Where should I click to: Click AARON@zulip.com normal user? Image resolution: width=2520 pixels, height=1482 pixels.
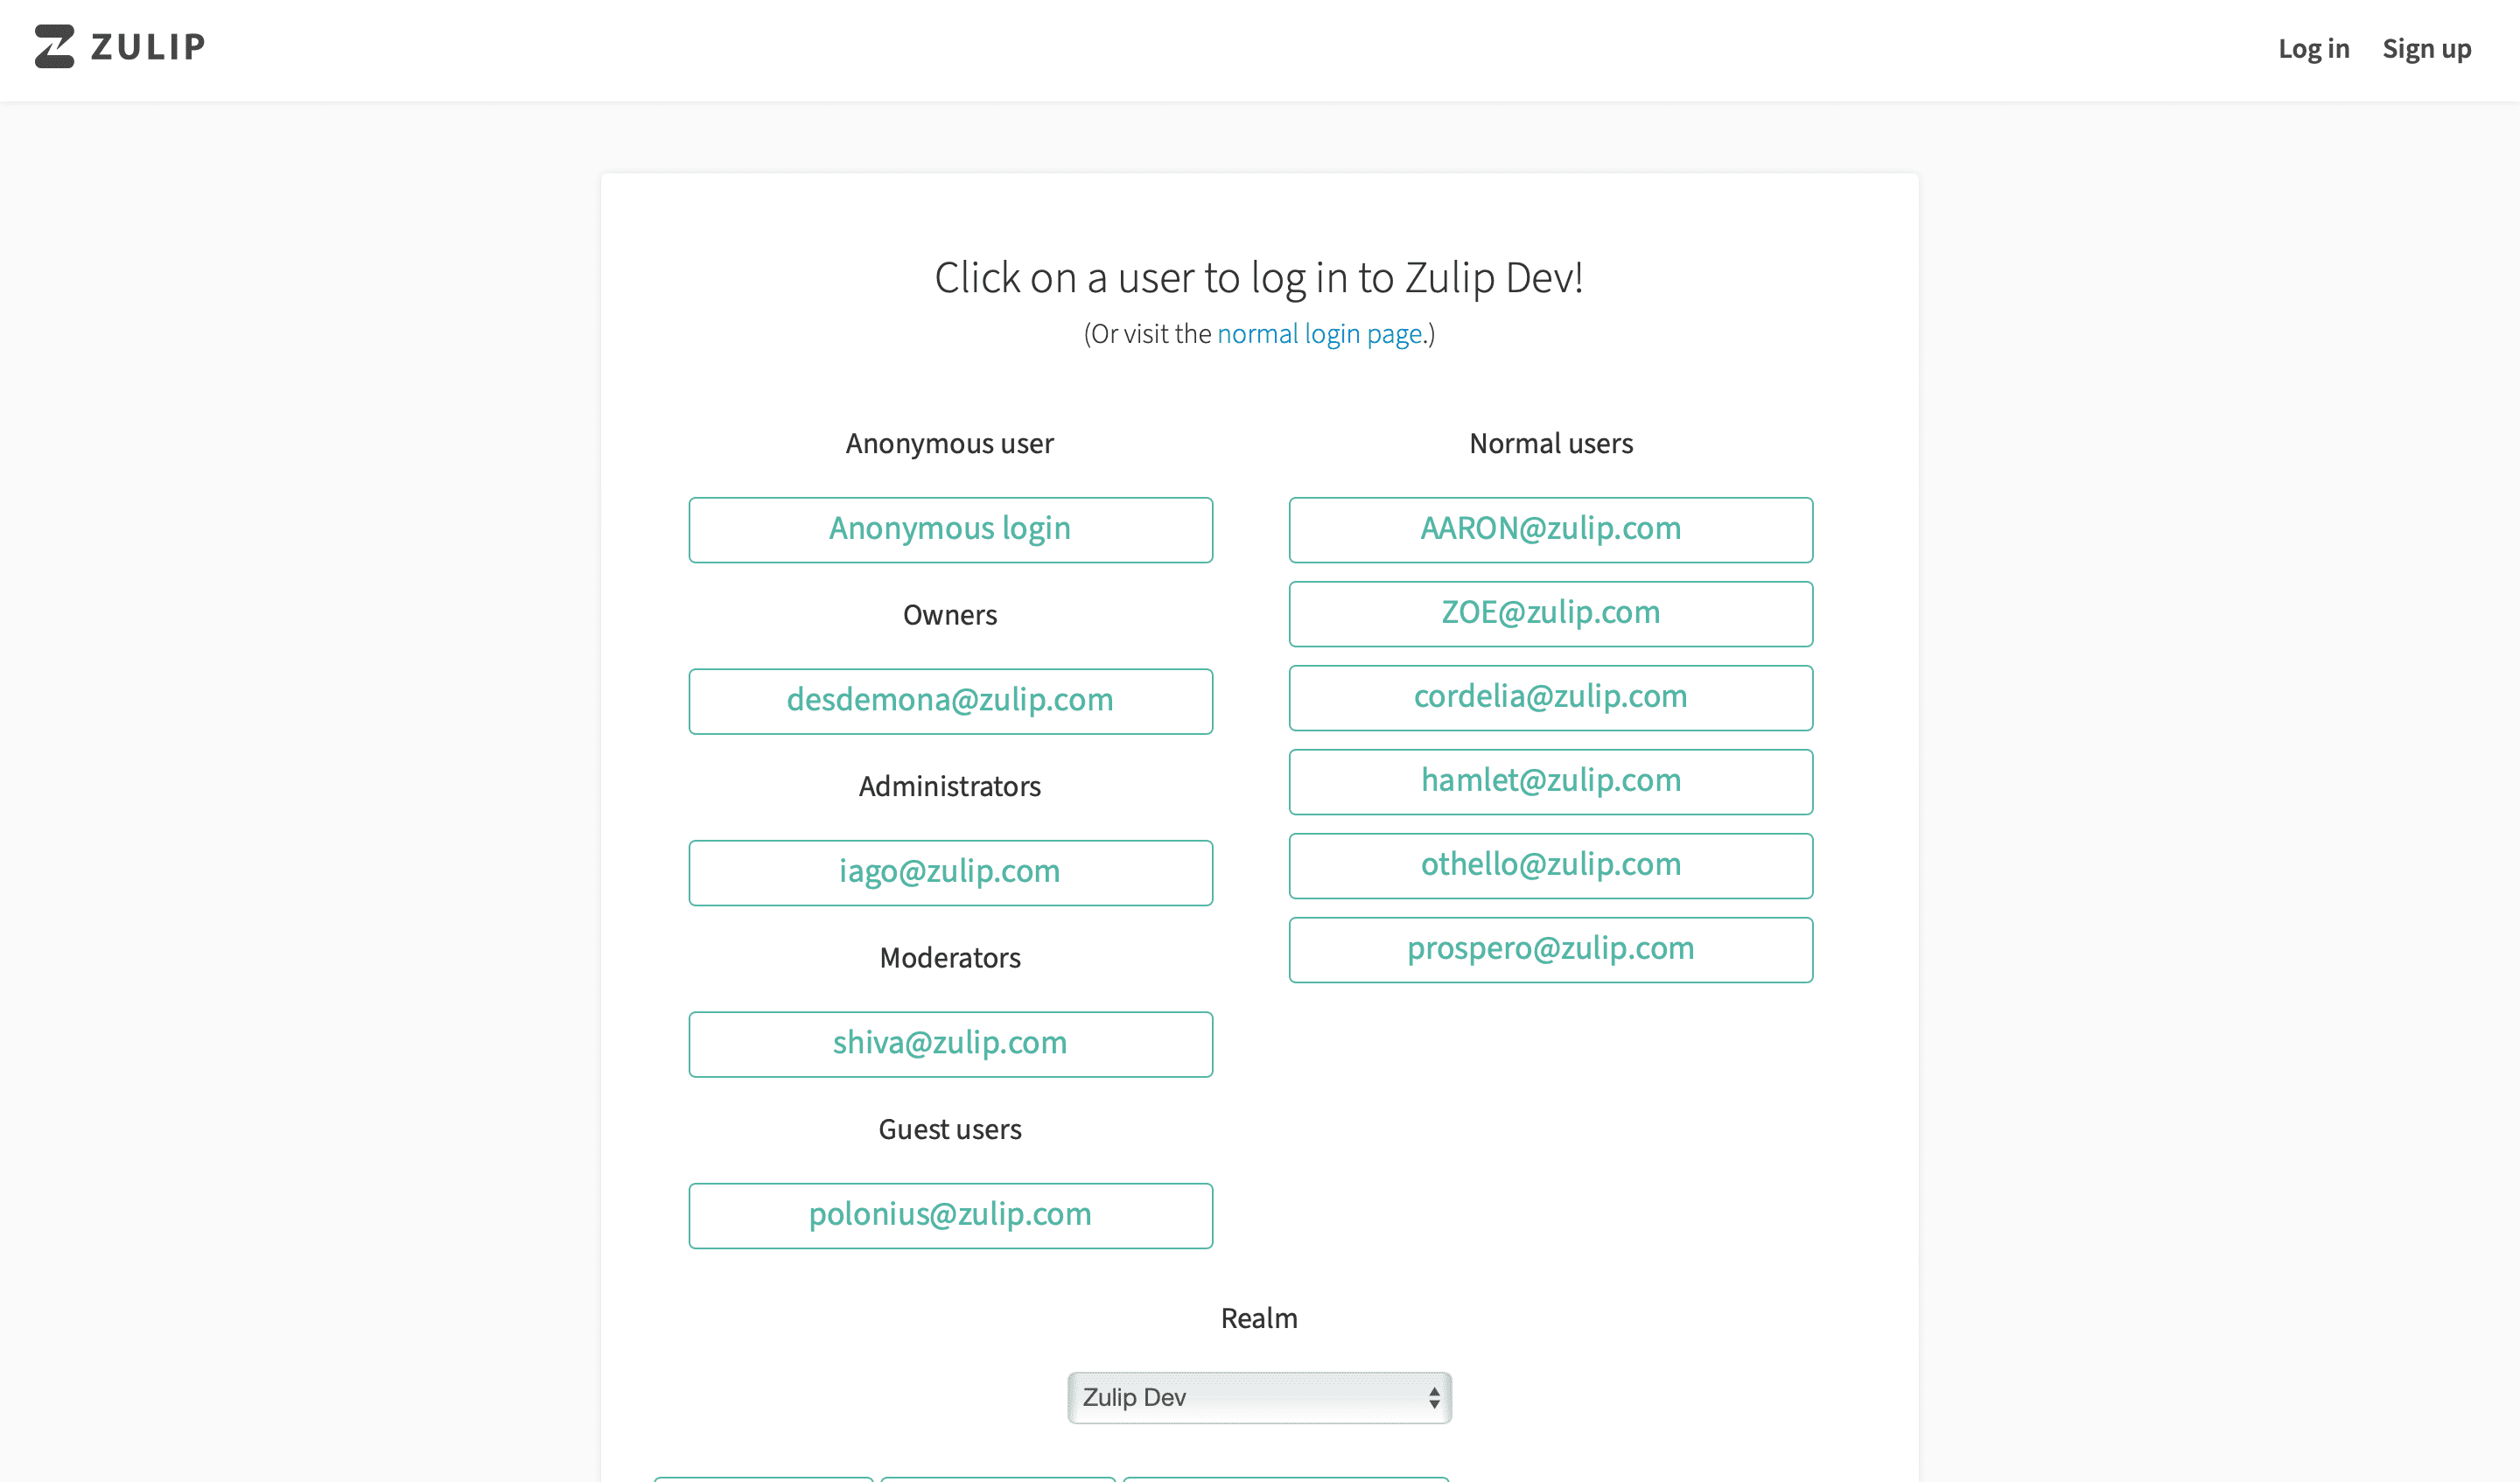tap(1550, 528)
